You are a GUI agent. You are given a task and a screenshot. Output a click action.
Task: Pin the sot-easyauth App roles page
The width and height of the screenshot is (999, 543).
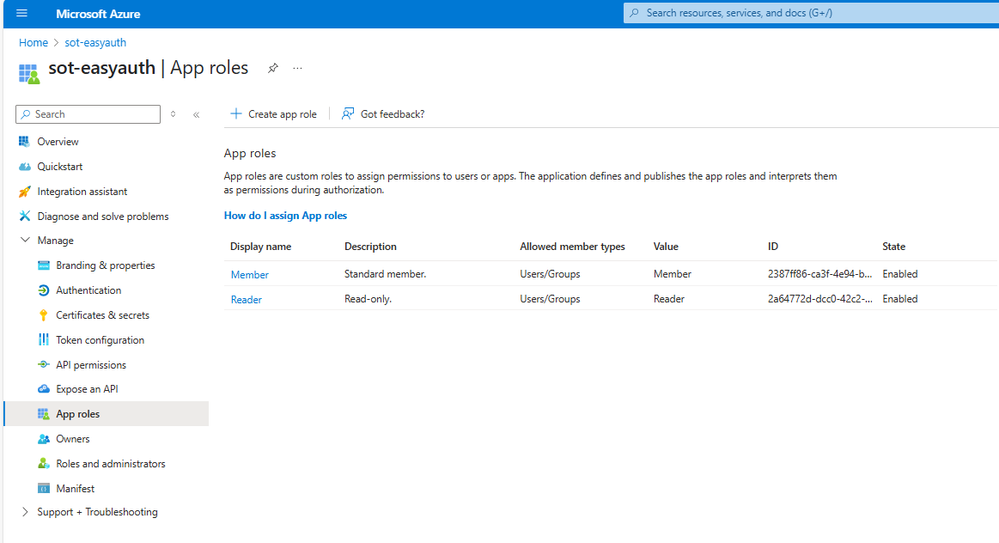click(x=272, y=68)
